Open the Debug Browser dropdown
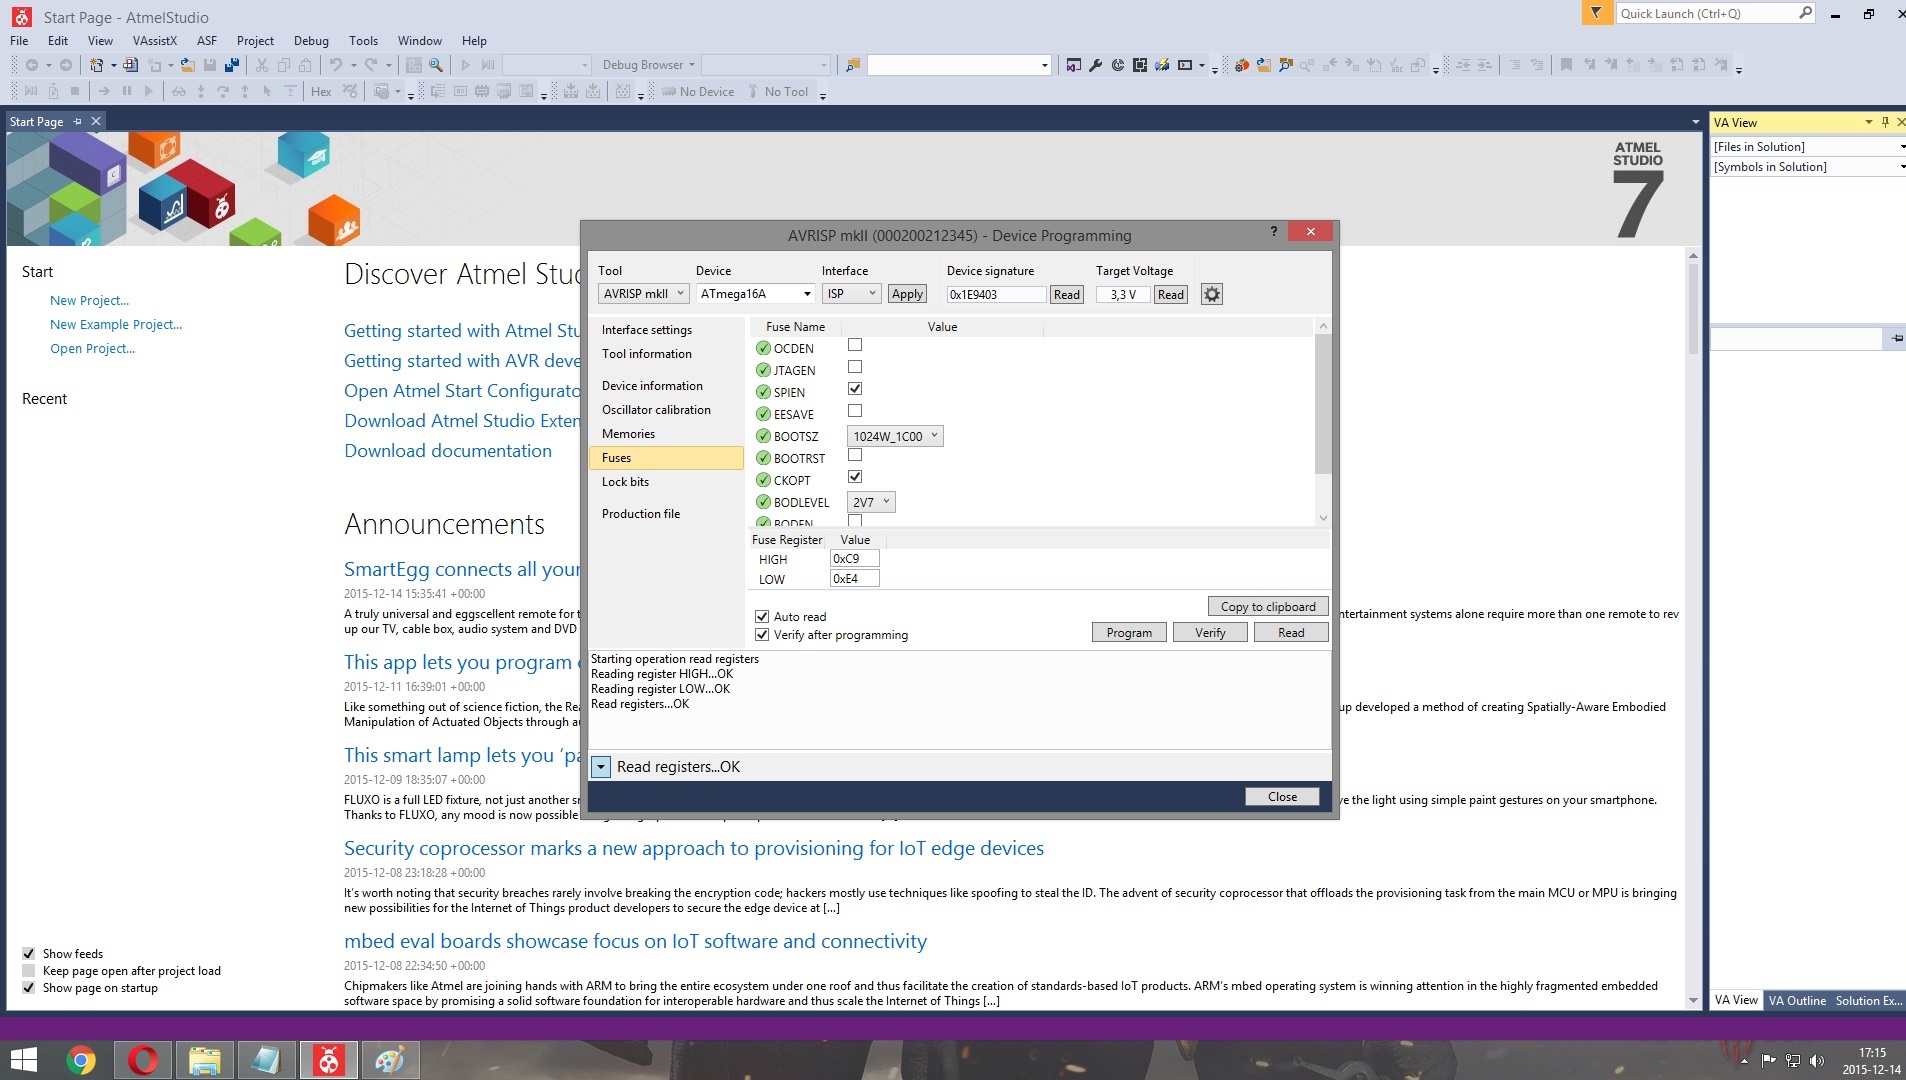The height and width of the screenshot is (1080, 1906). (x=648, y=65)
